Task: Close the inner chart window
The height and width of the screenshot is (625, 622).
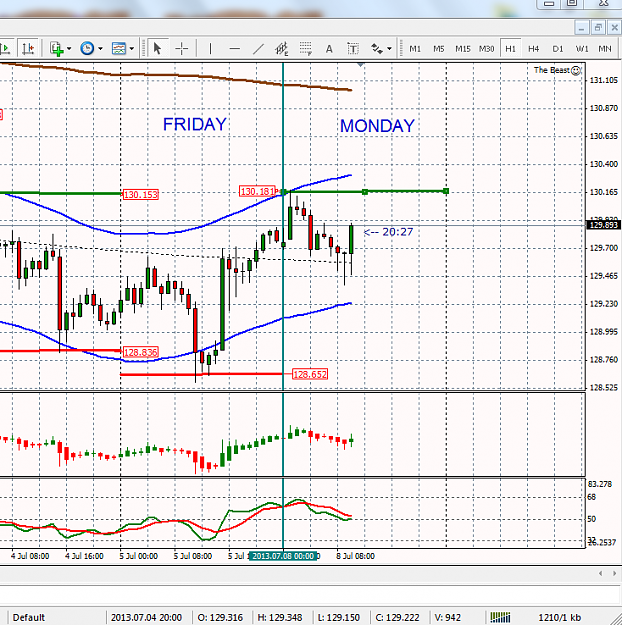Action: coord(614,28)
